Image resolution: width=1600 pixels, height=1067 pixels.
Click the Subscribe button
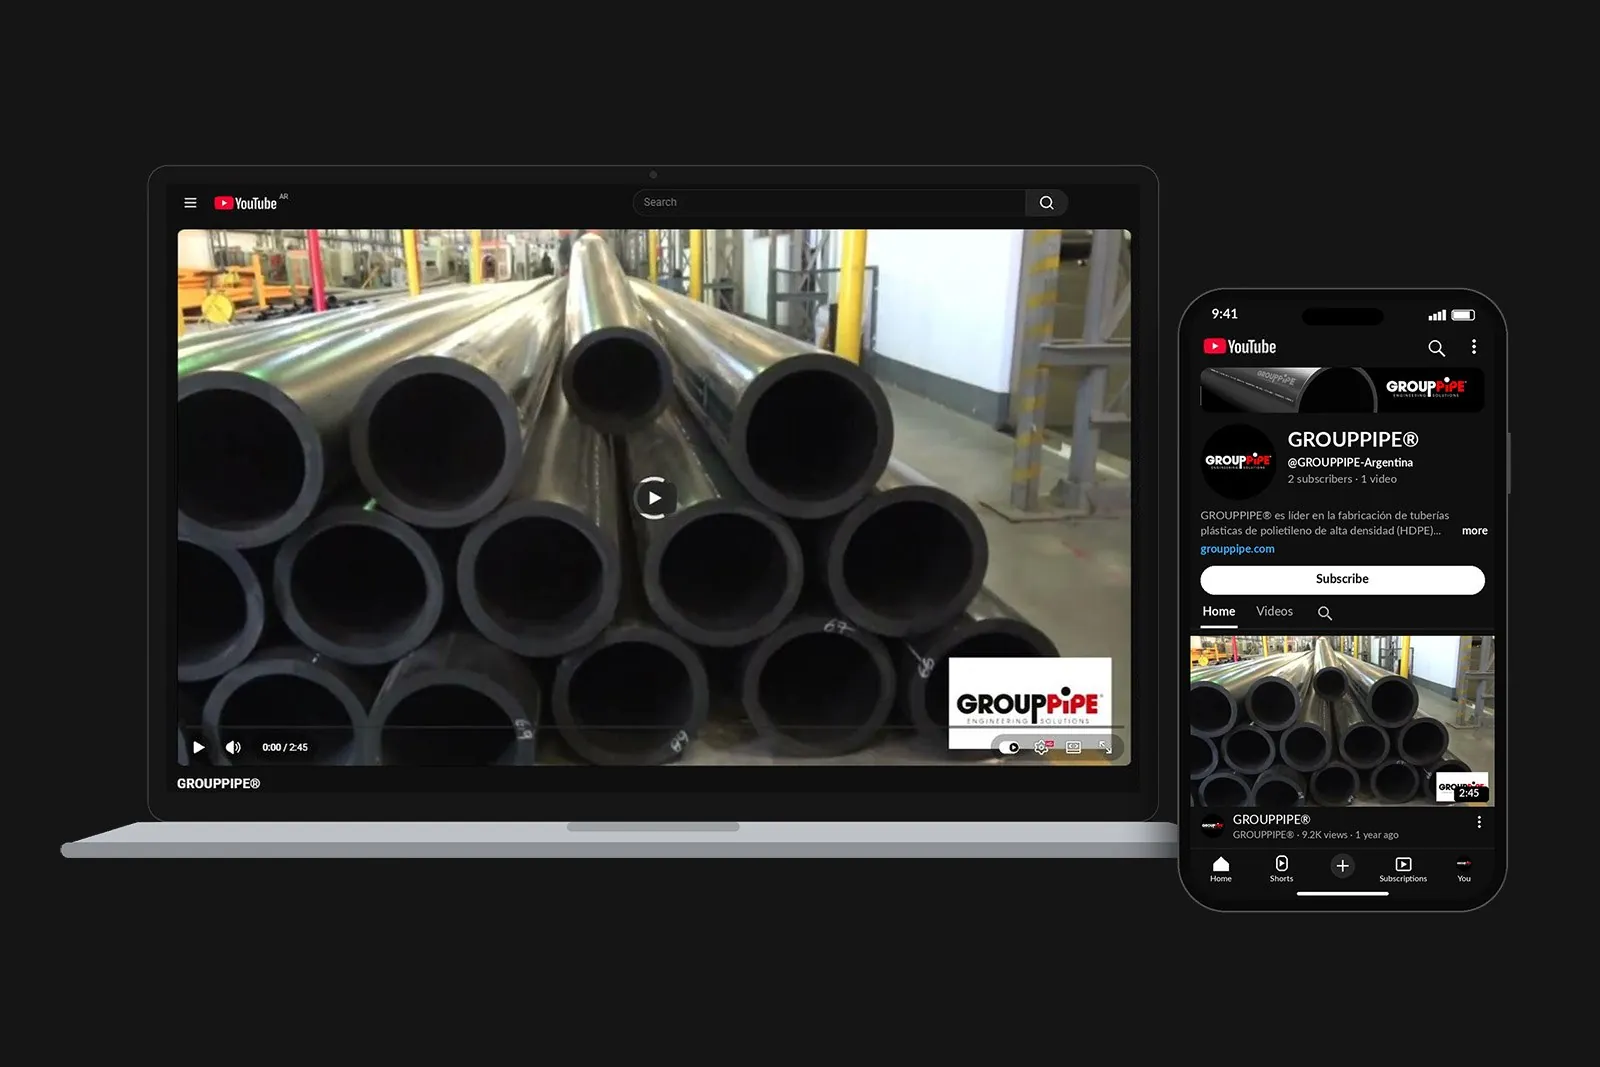(1342, 580)
